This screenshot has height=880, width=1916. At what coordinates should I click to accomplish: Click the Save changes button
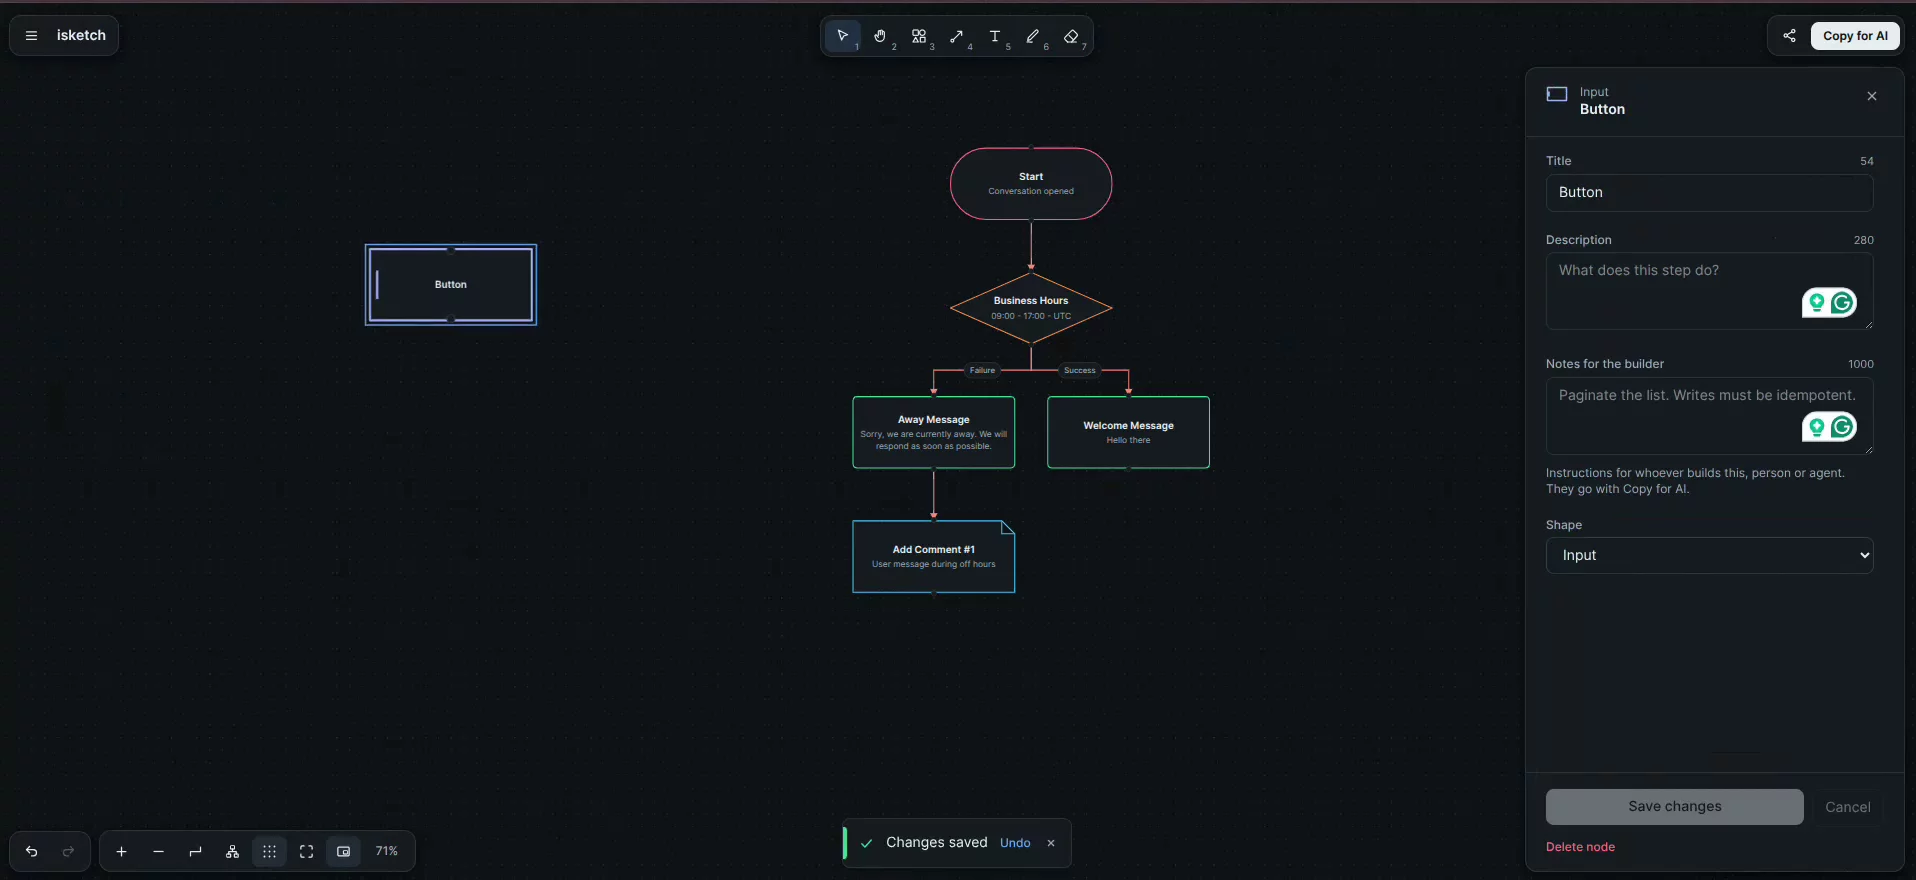click(1674, 807)
